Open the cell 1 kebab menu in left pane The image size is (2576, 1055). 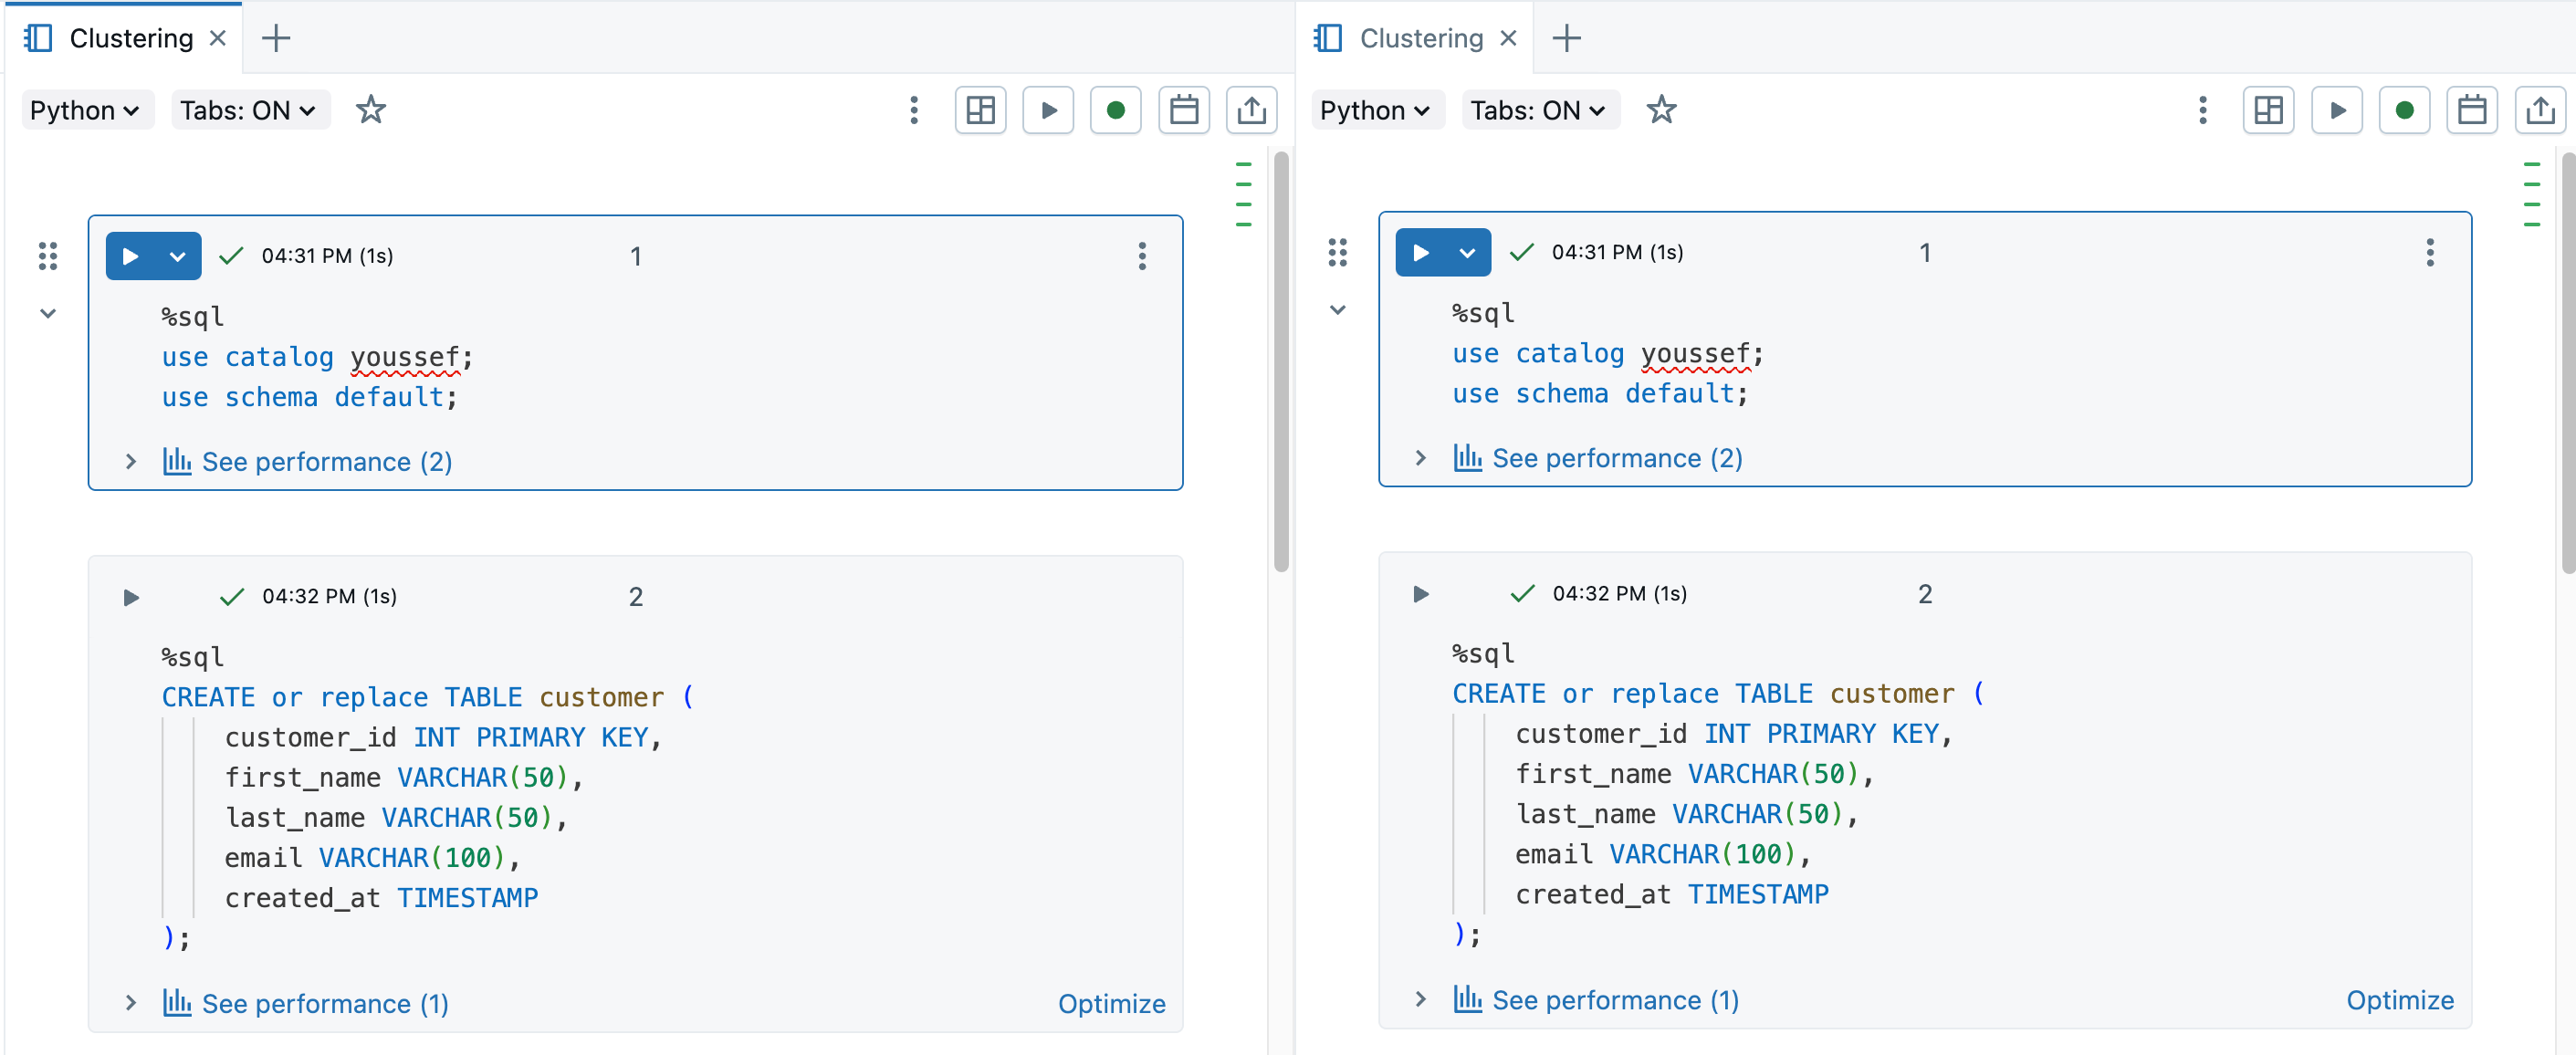click(x=1141, y=256)
